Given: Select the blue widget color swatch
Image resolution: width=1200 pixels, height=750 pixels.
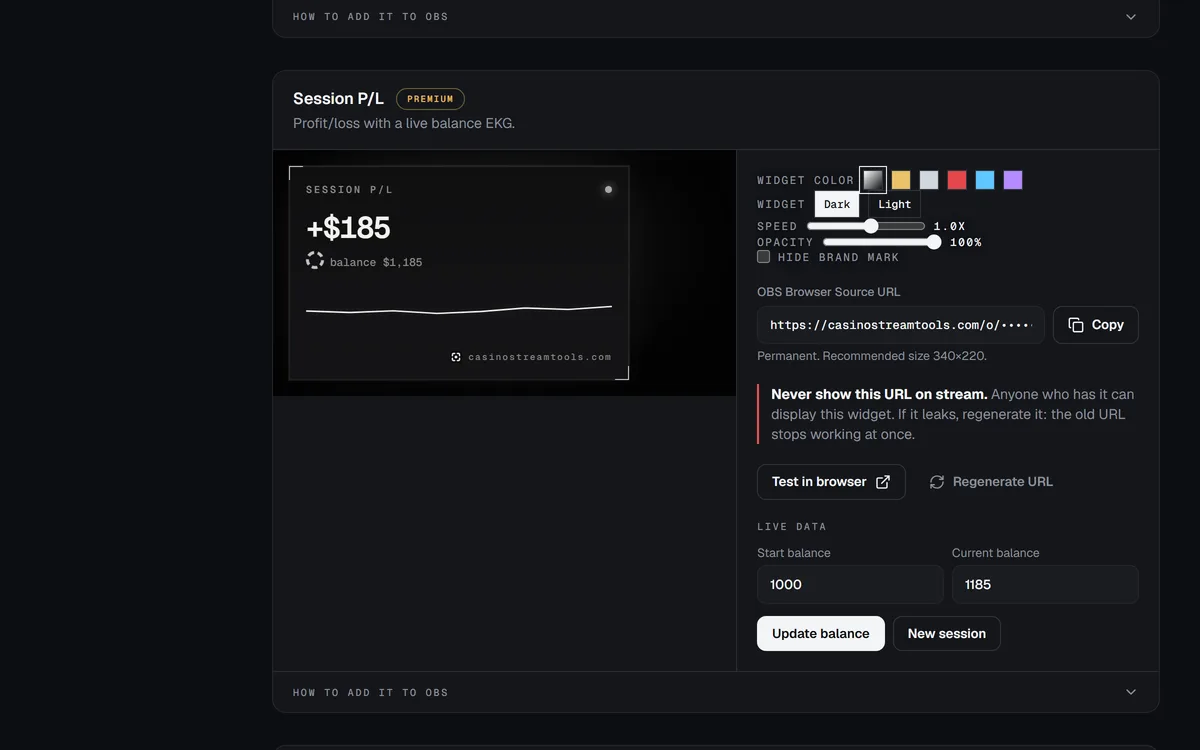Looking at the screenshot, I should click(x=985, y=180).
